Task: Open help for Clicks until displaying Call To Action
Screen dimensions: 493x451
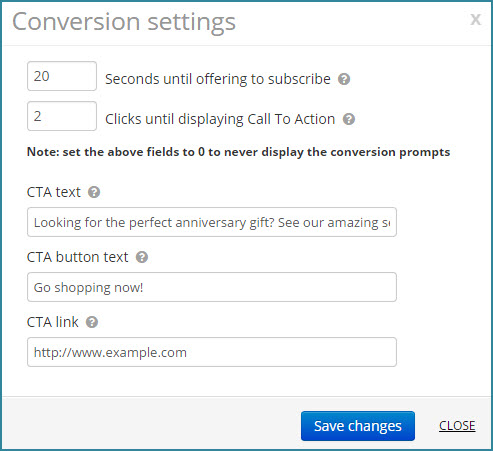Action: tap(349, 119)
